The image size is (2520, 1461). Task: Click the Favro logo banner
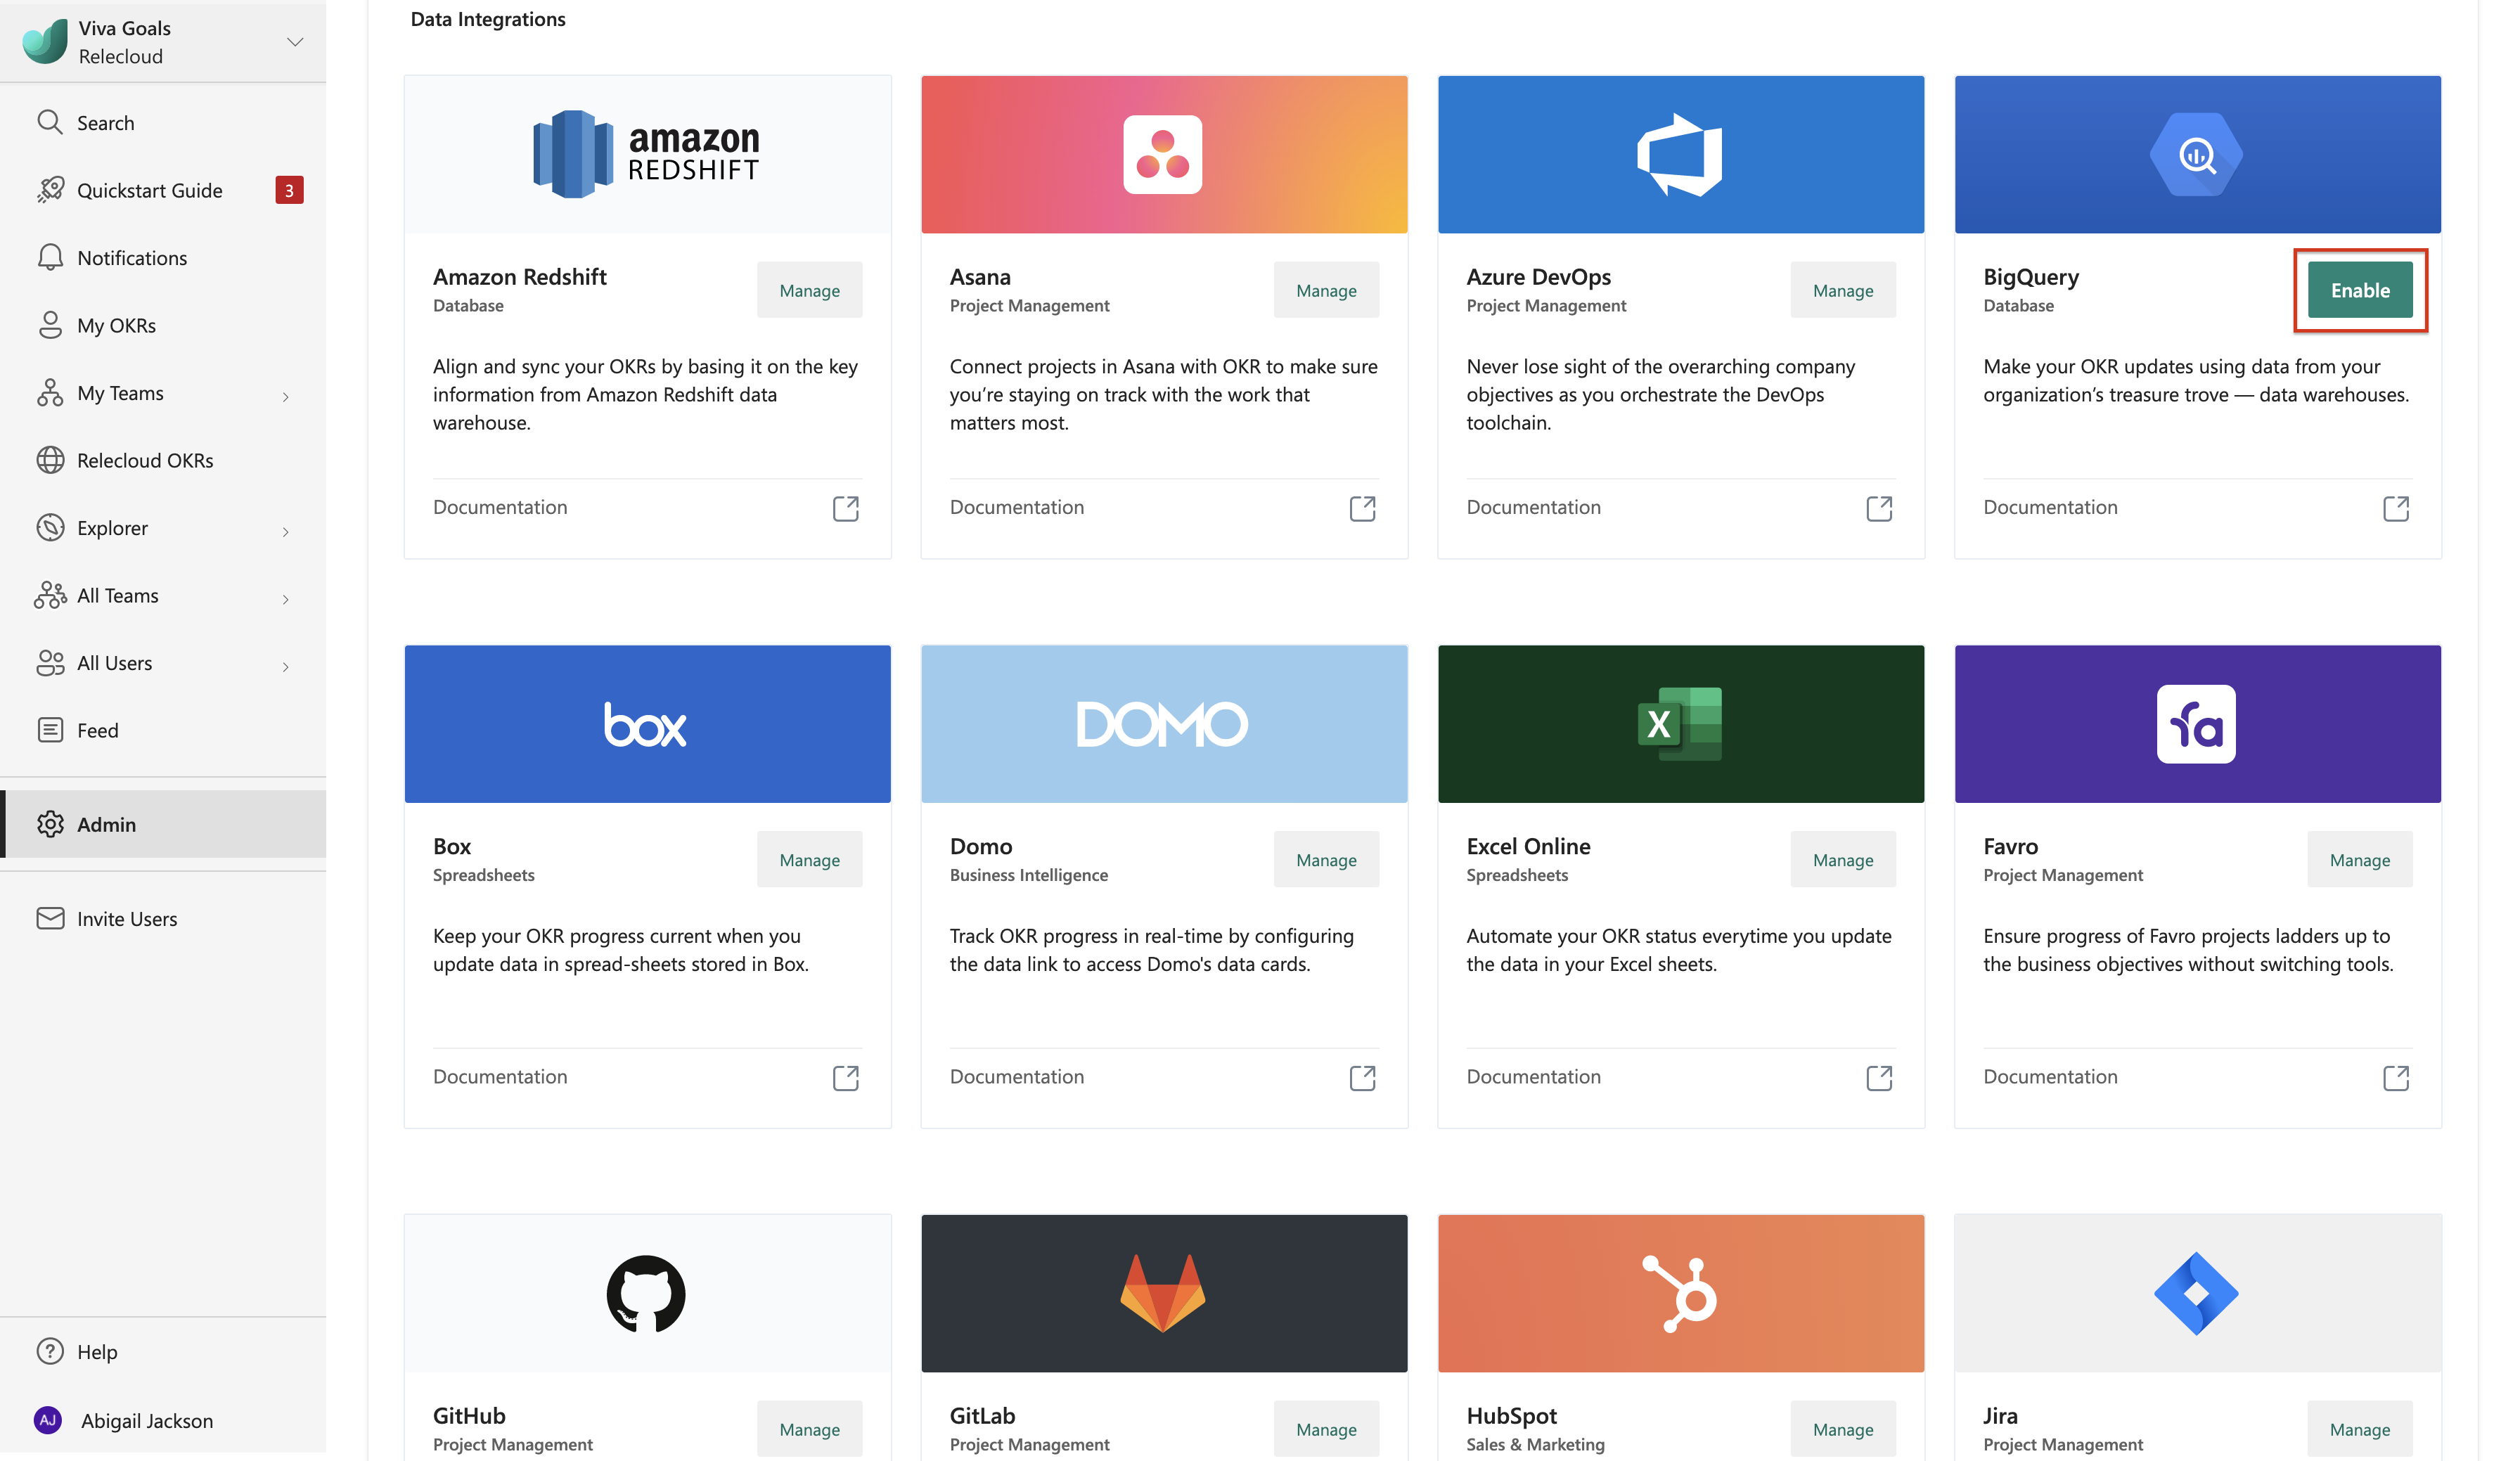click(2199, 724)
